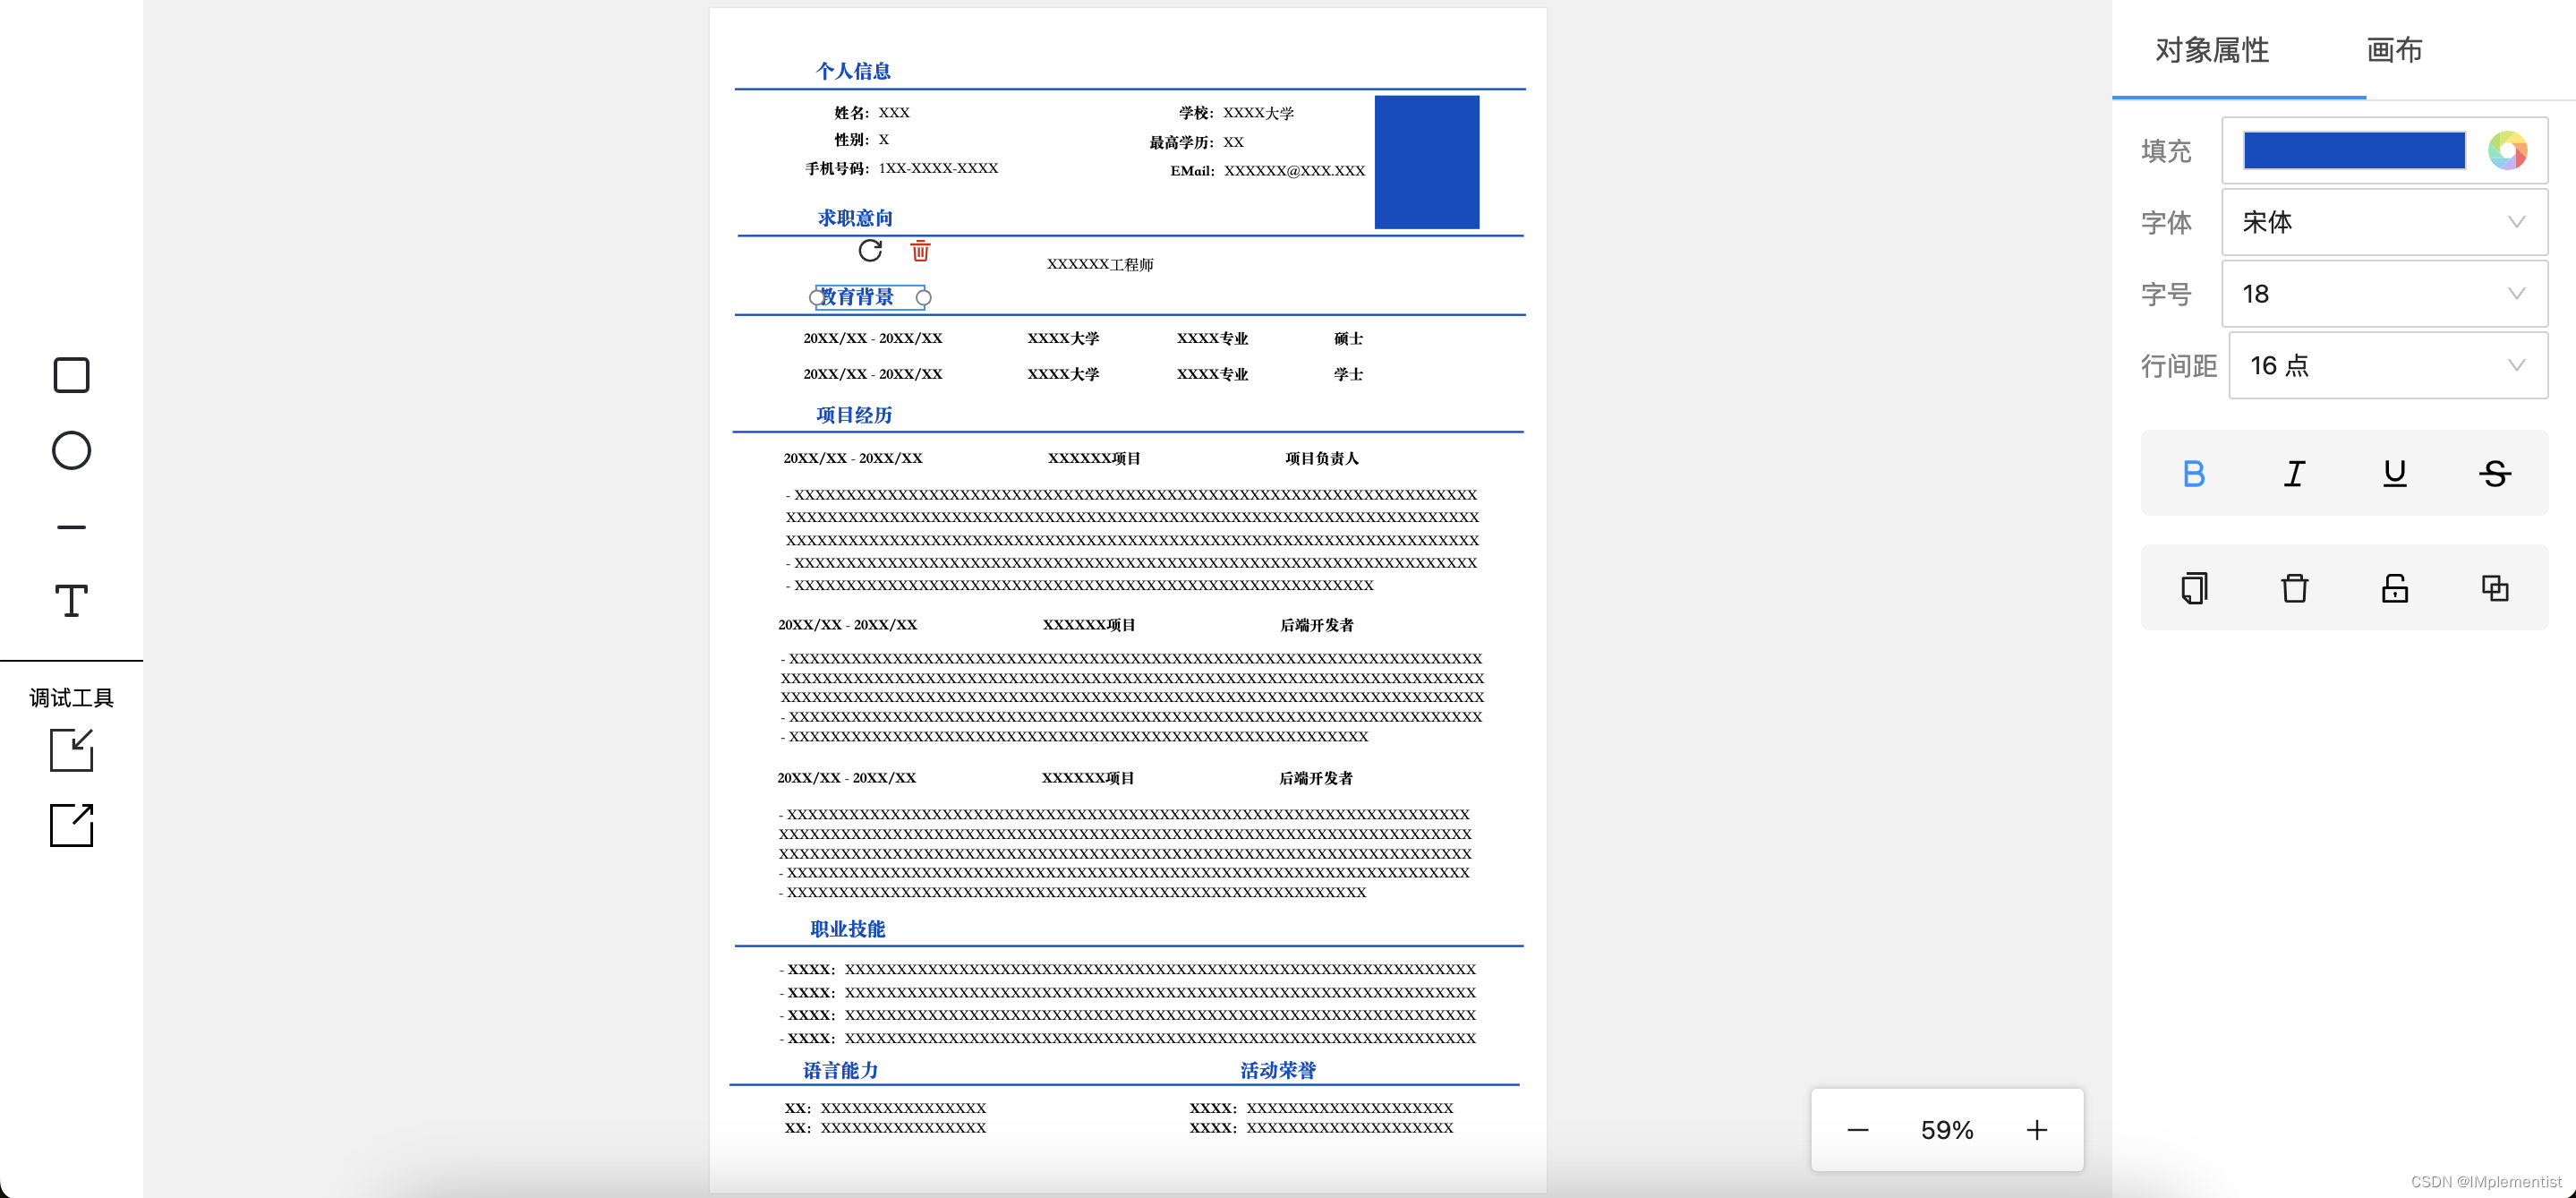Click the lock icon in properties
This screenshot has height=1198, width=2576.
coord(2394,588)
